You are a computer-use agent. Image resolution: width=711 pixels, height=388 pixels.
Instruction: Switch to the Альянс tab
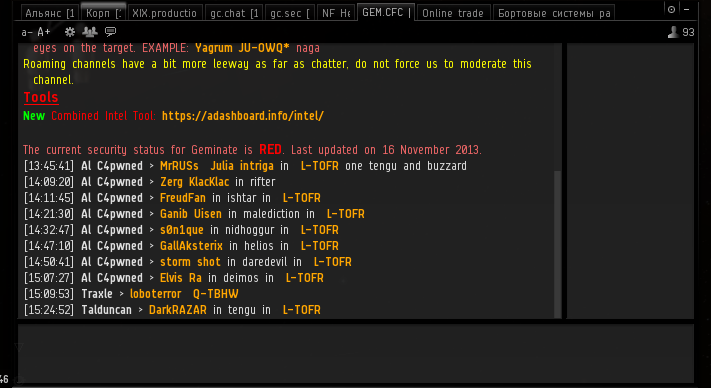(x=50, y=13)
